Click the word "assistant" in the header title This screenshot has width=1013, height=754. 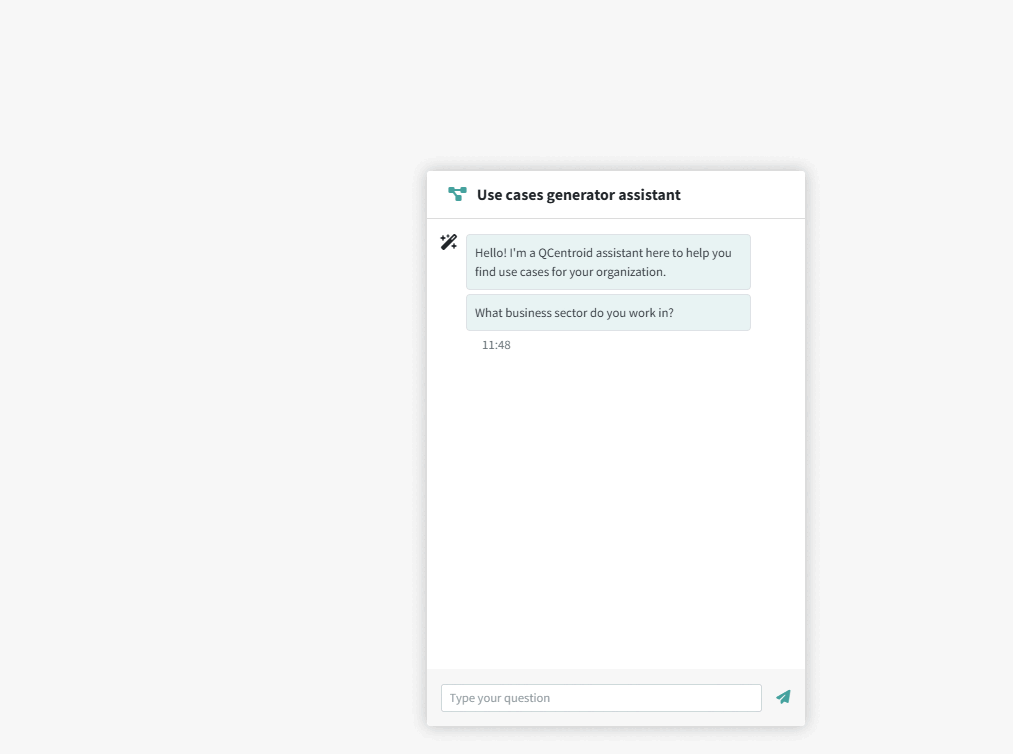651,195
